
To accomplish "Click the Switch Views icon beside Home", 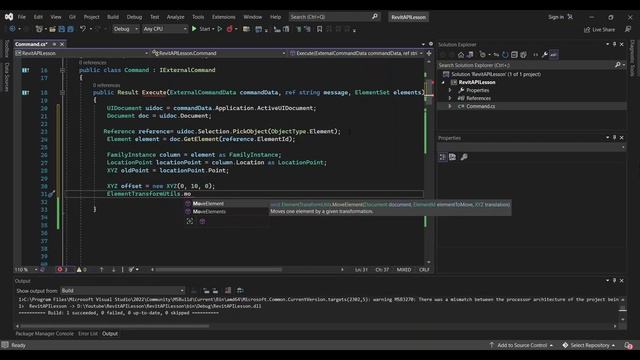I will pyautogui.click(x=470, y=55).
